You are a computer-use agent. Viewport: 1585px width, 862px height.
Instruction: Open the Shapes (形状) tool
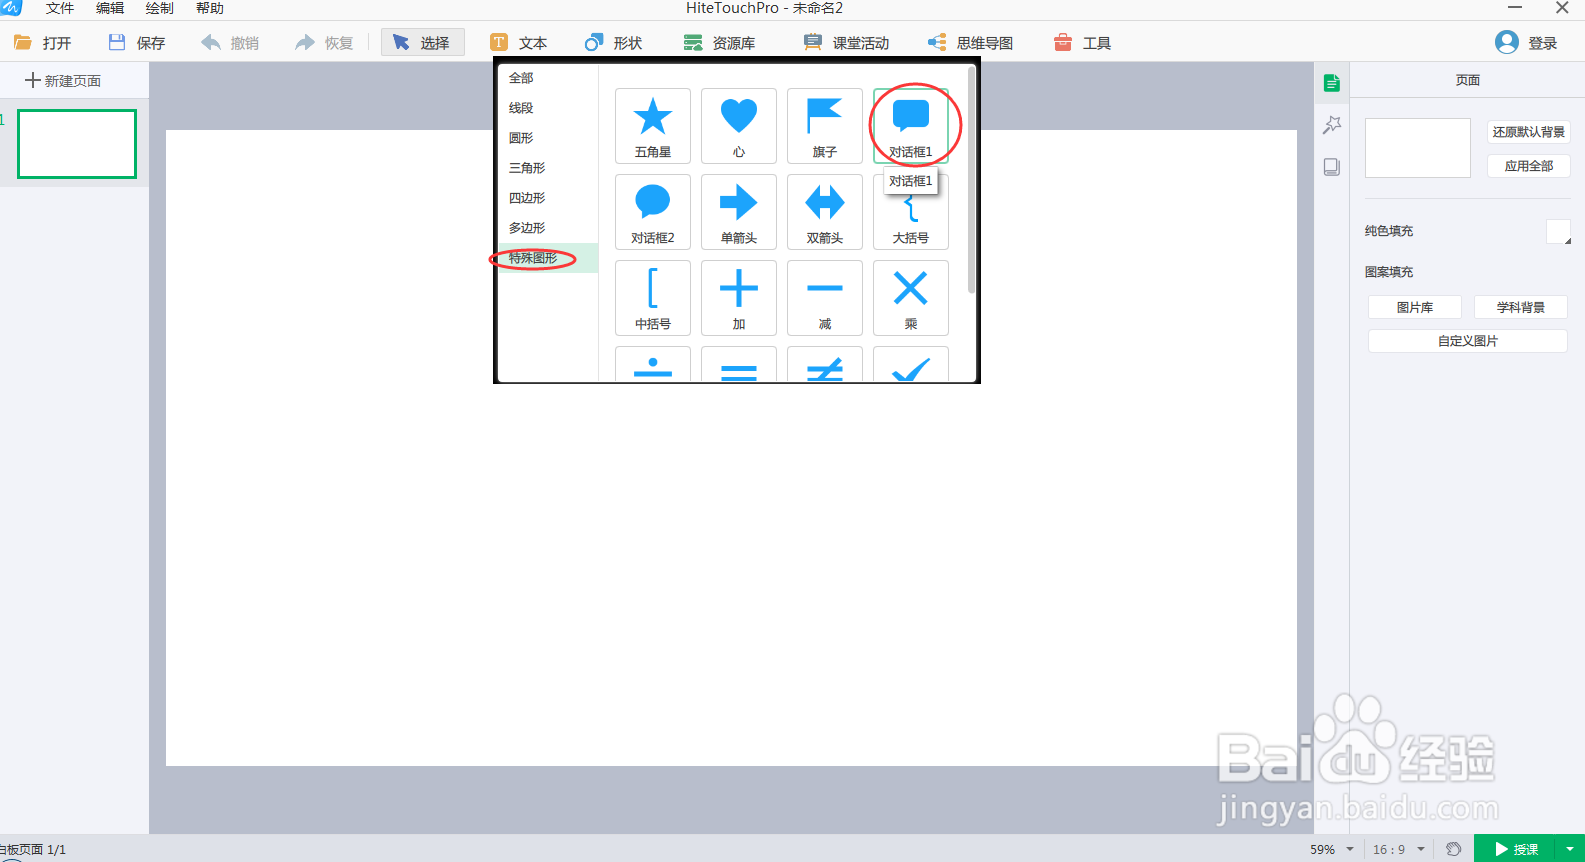[614, 43]
